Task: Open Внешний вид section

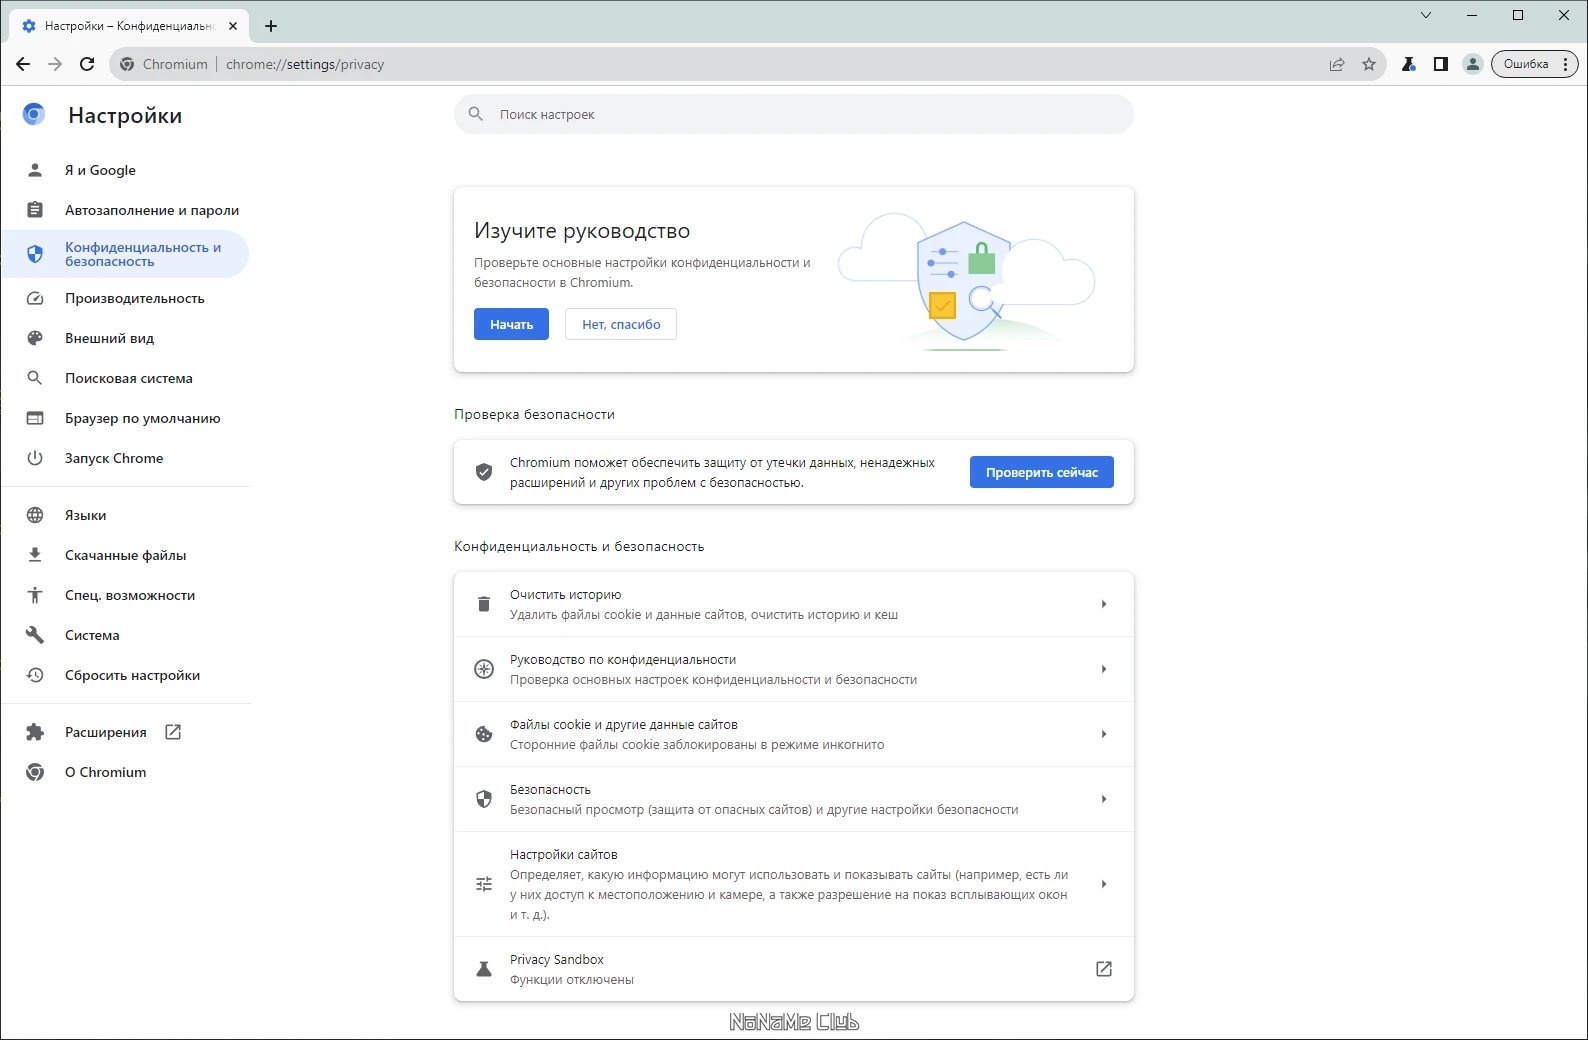Action: 126,338
